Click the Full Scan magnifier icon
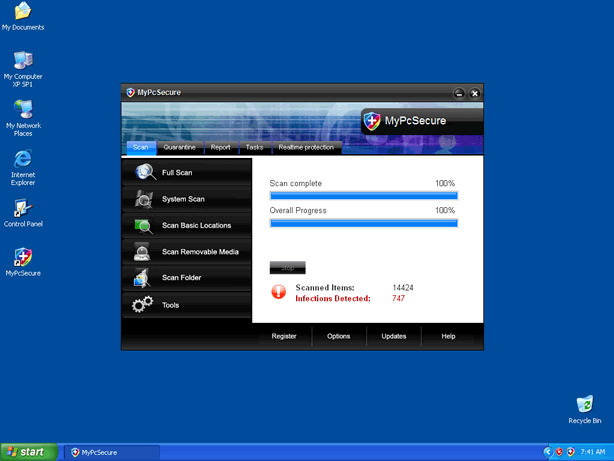This screenshot has height=461, width=614. (143, 172)
